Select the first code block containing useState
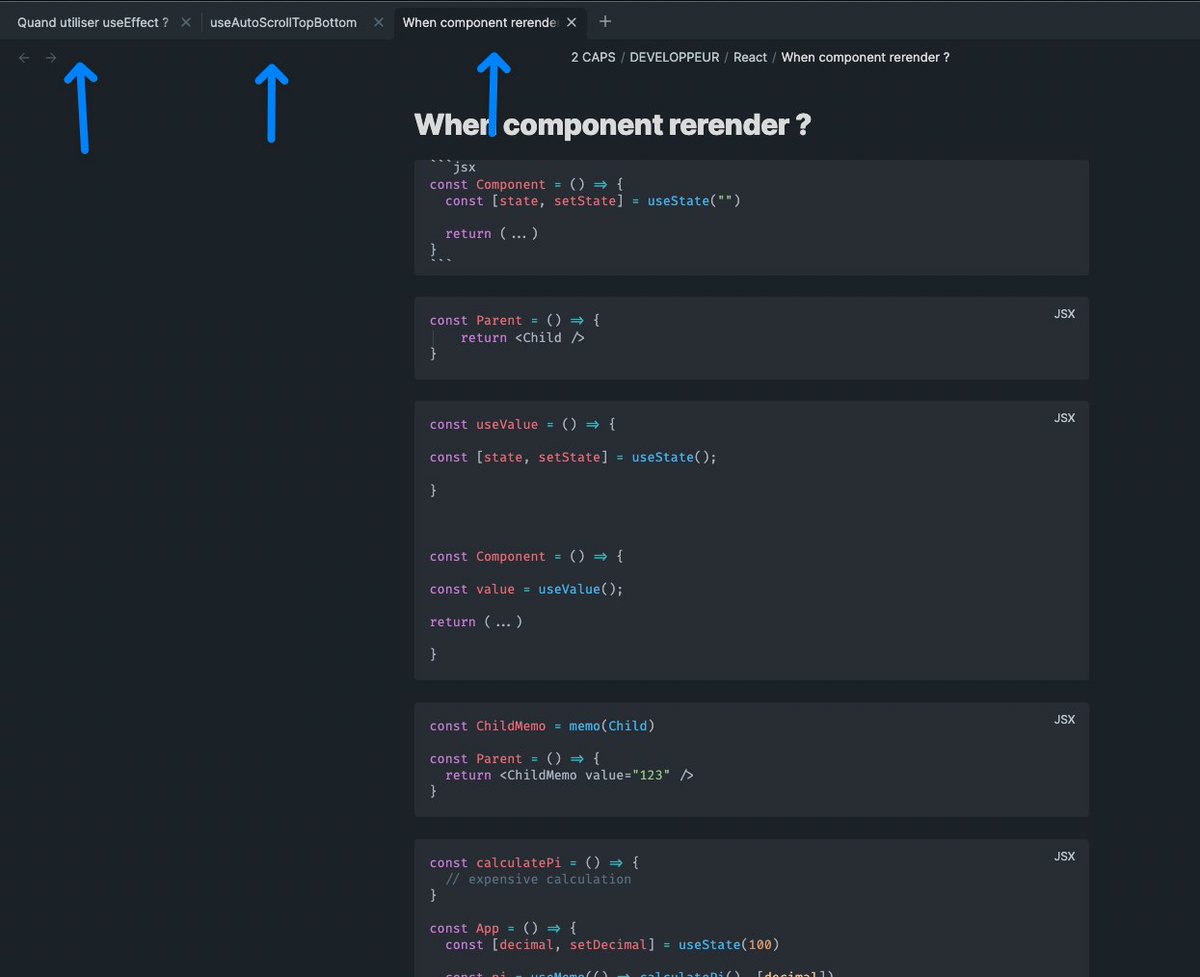 (750, 216)
